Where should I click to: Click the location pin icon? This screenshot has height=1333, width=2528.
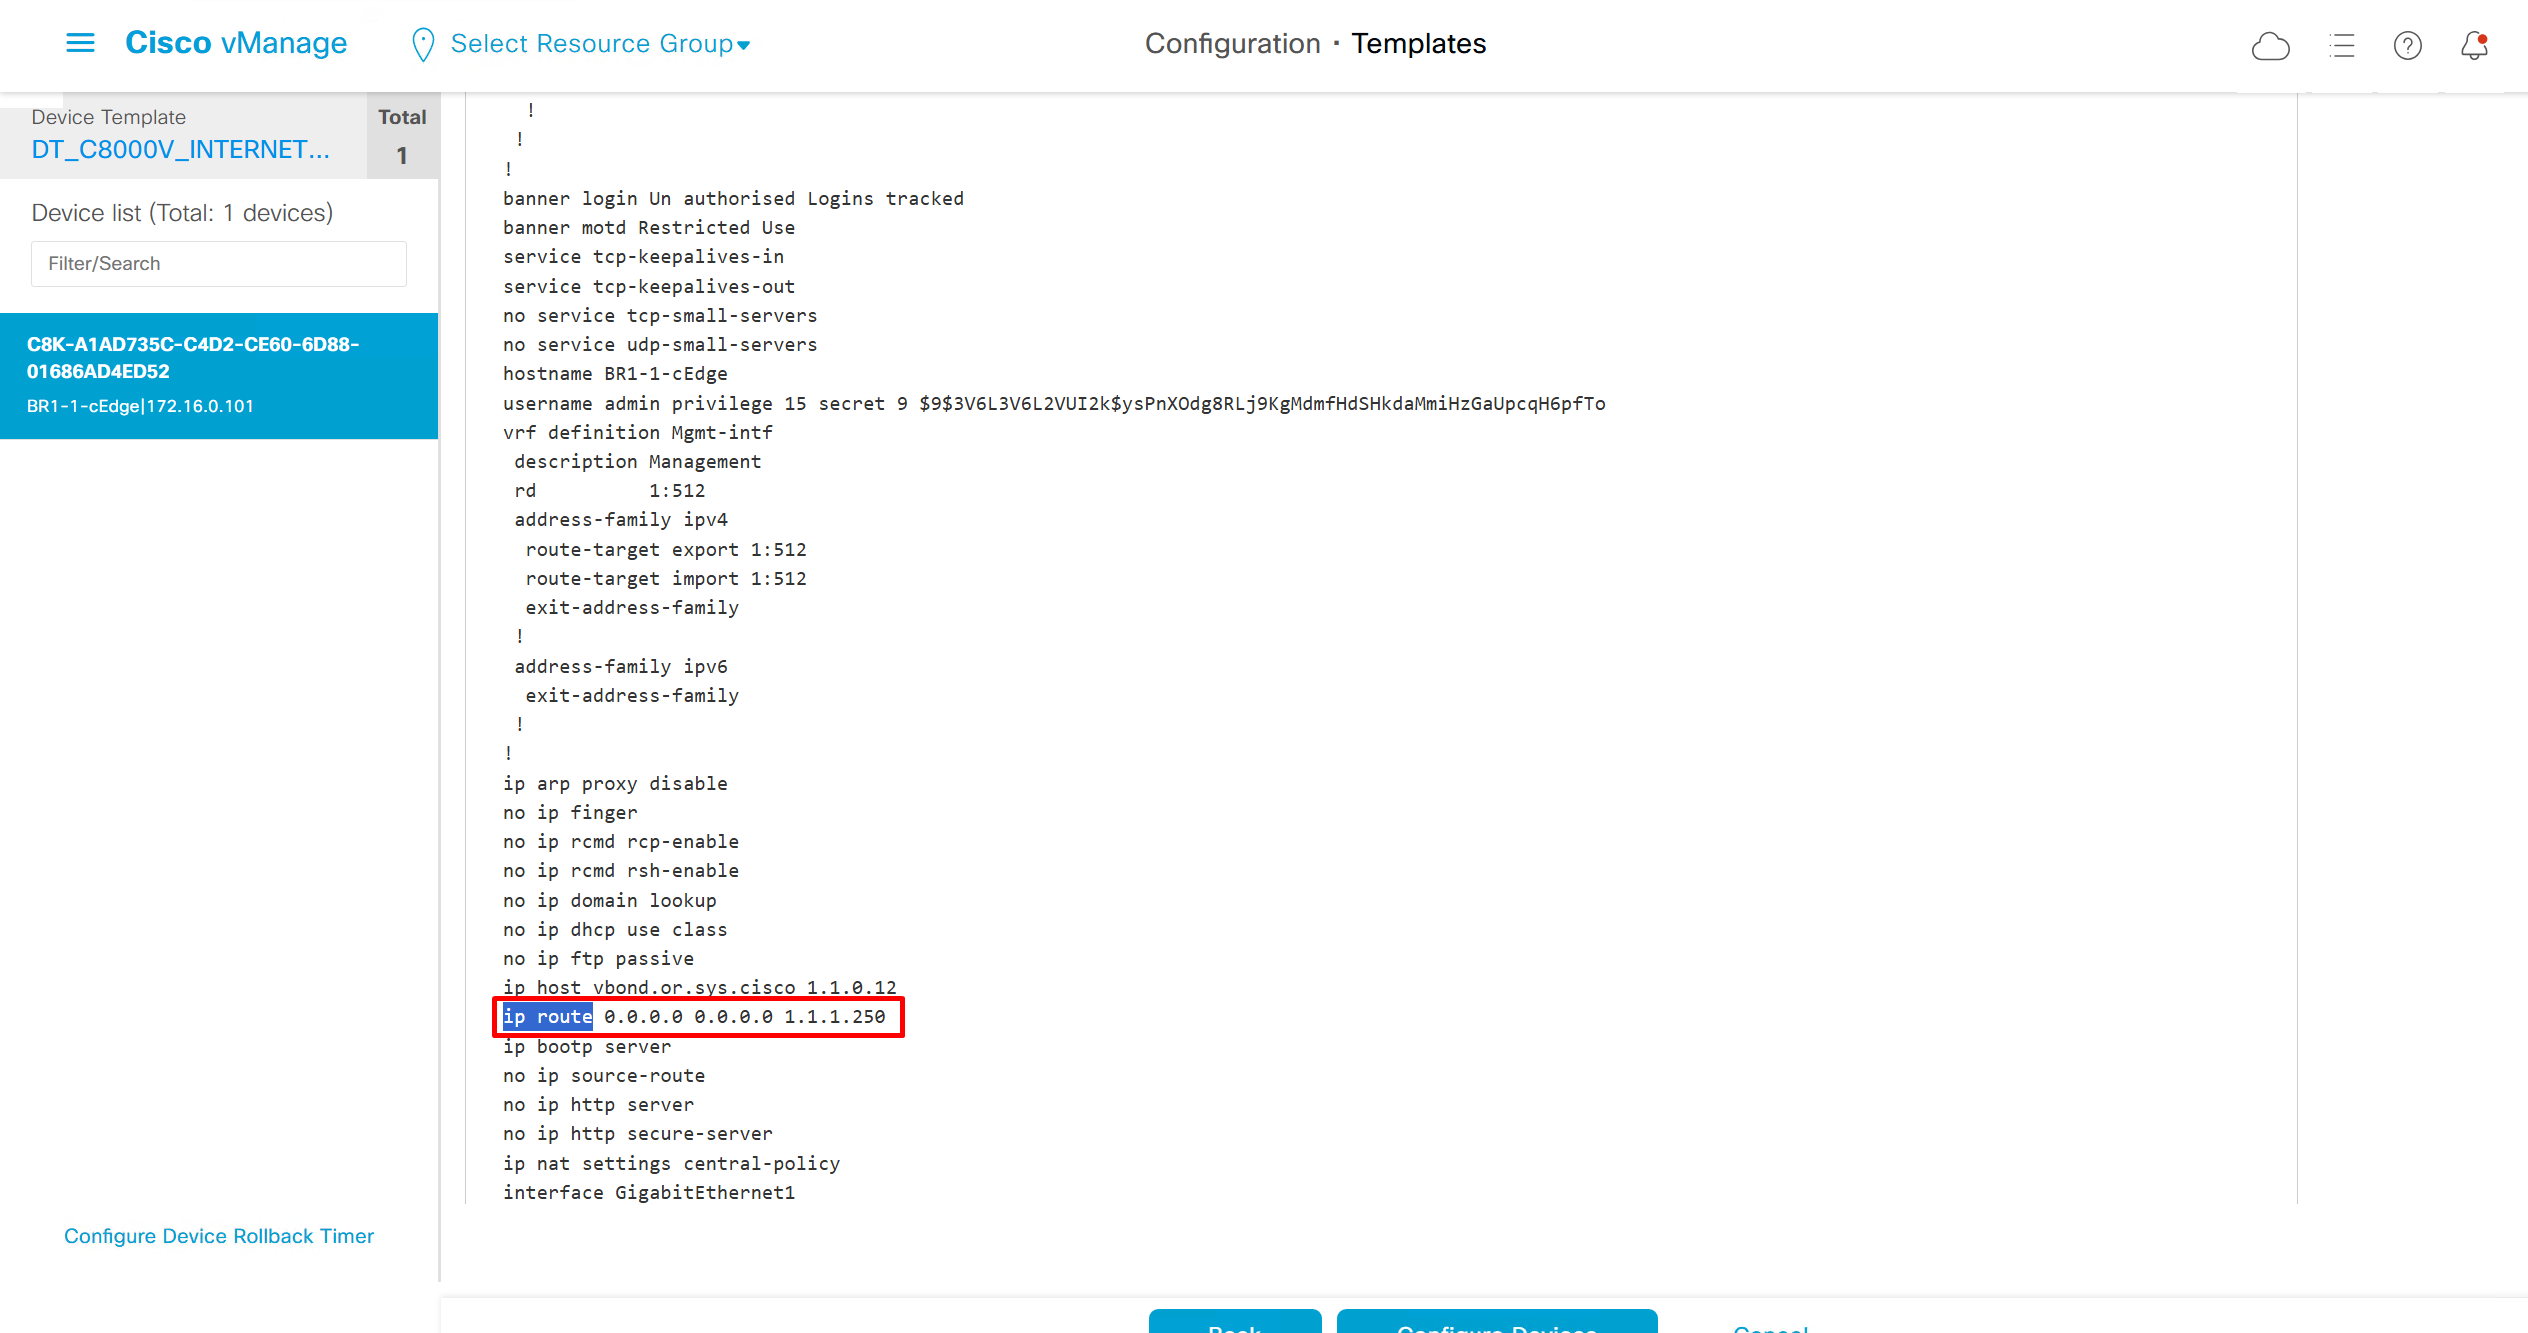click(423, 45)
